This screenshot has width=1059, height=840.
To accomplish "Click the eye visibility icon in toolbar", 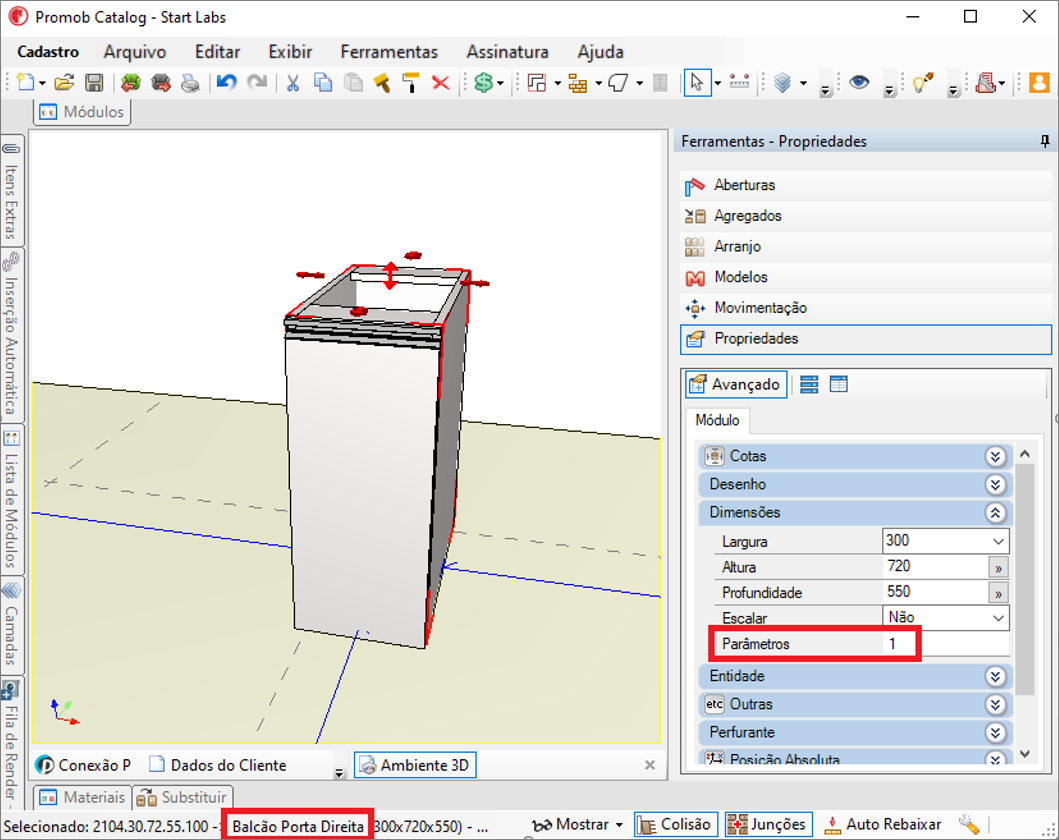I will pyautogui.click(x=859, y=82).
